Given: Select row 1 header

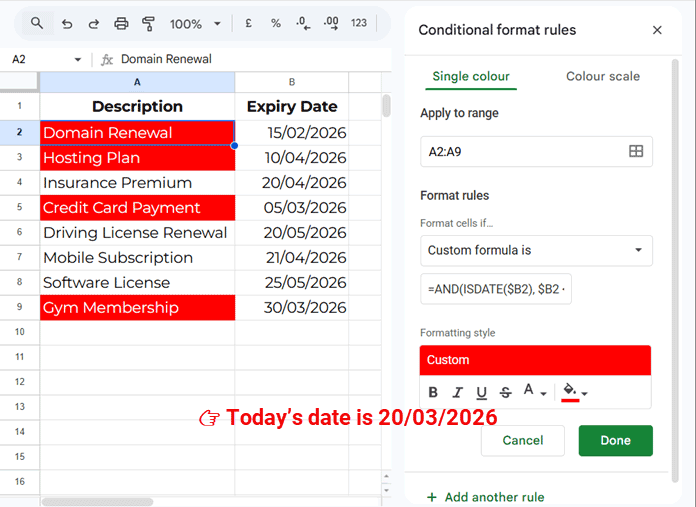Looking at the screenshot, I should (20, 106).
